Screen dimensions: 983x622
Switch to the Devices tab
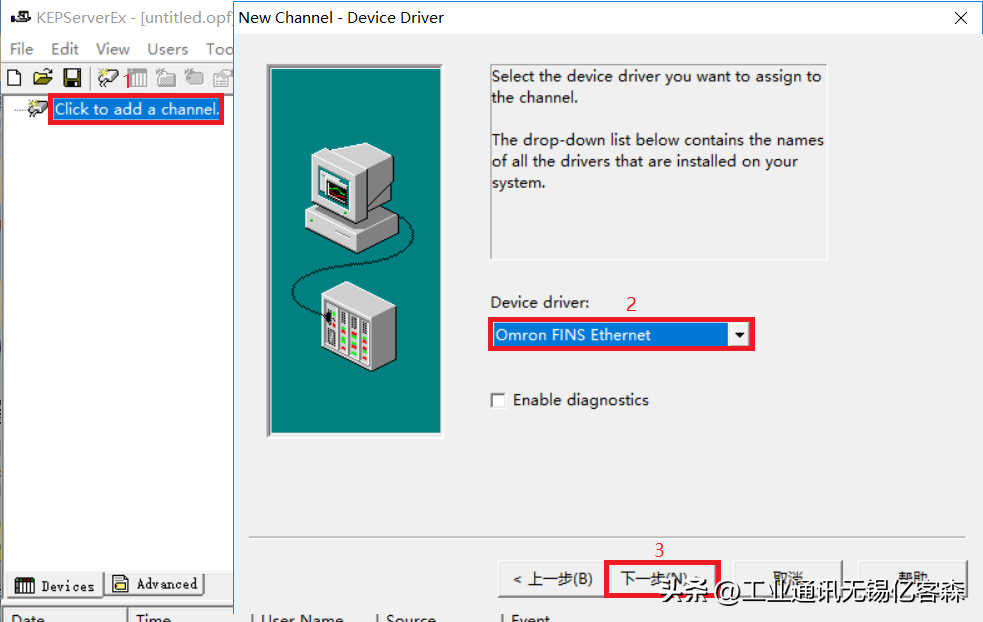[x=55, y=586]
